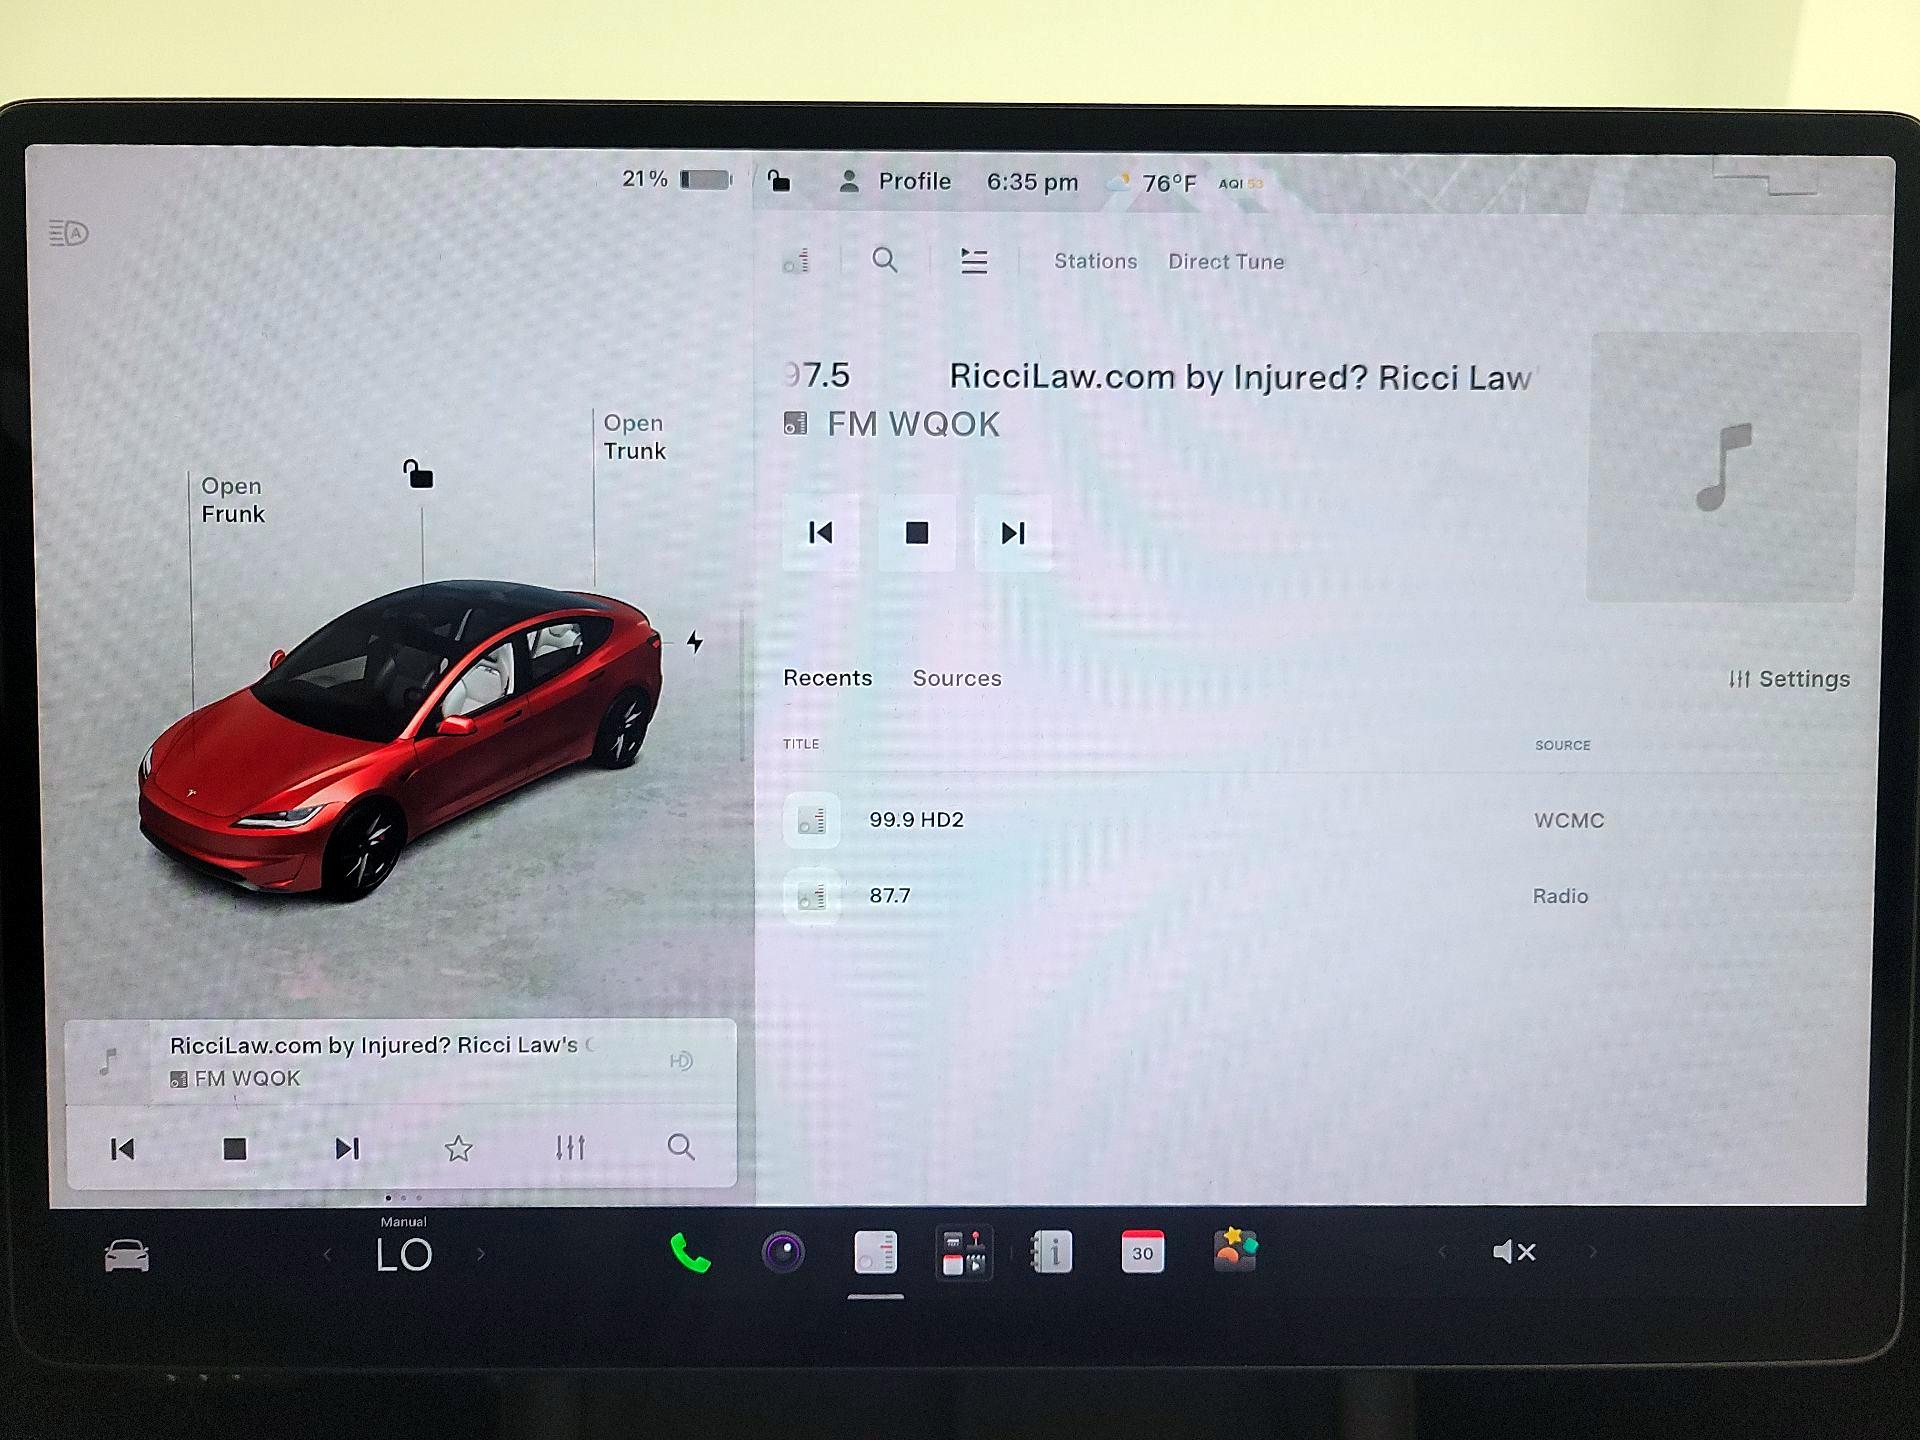Switch to the Direct Tune tab
This screenshot has height=1440, width=1920.
tap(1226, 262)
